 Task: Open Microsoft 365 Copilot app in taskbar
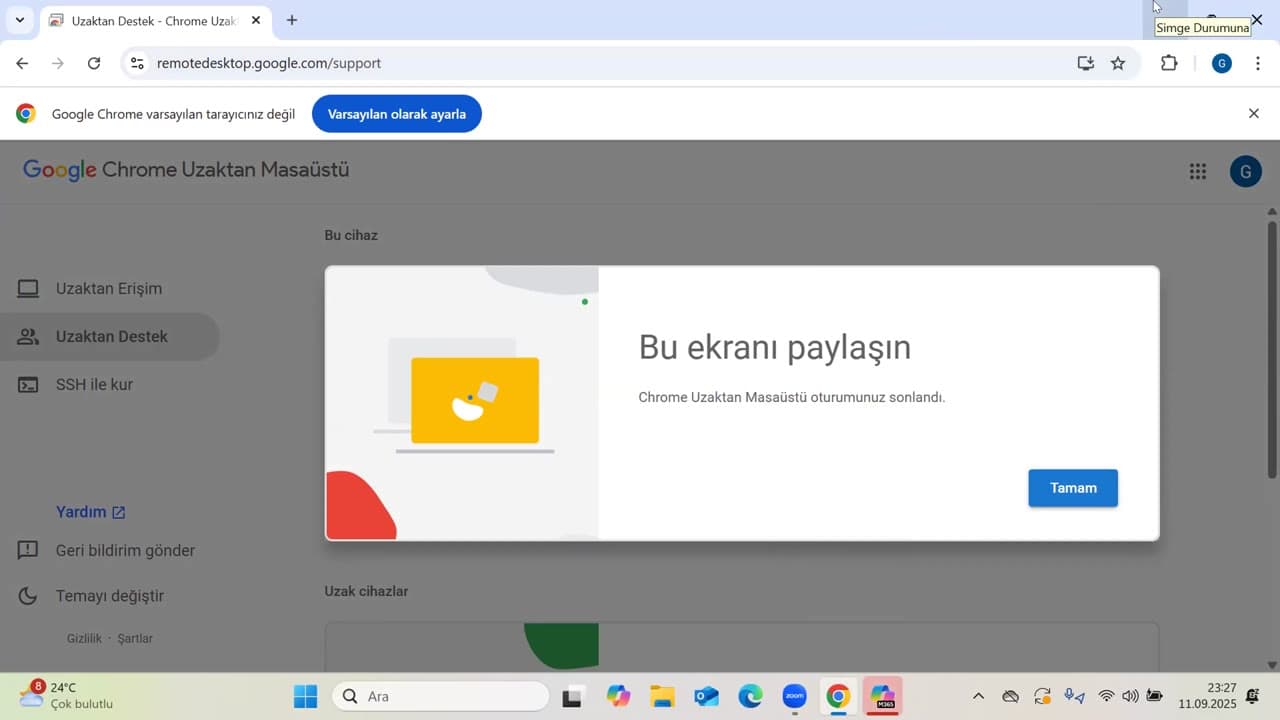[882, 696]
